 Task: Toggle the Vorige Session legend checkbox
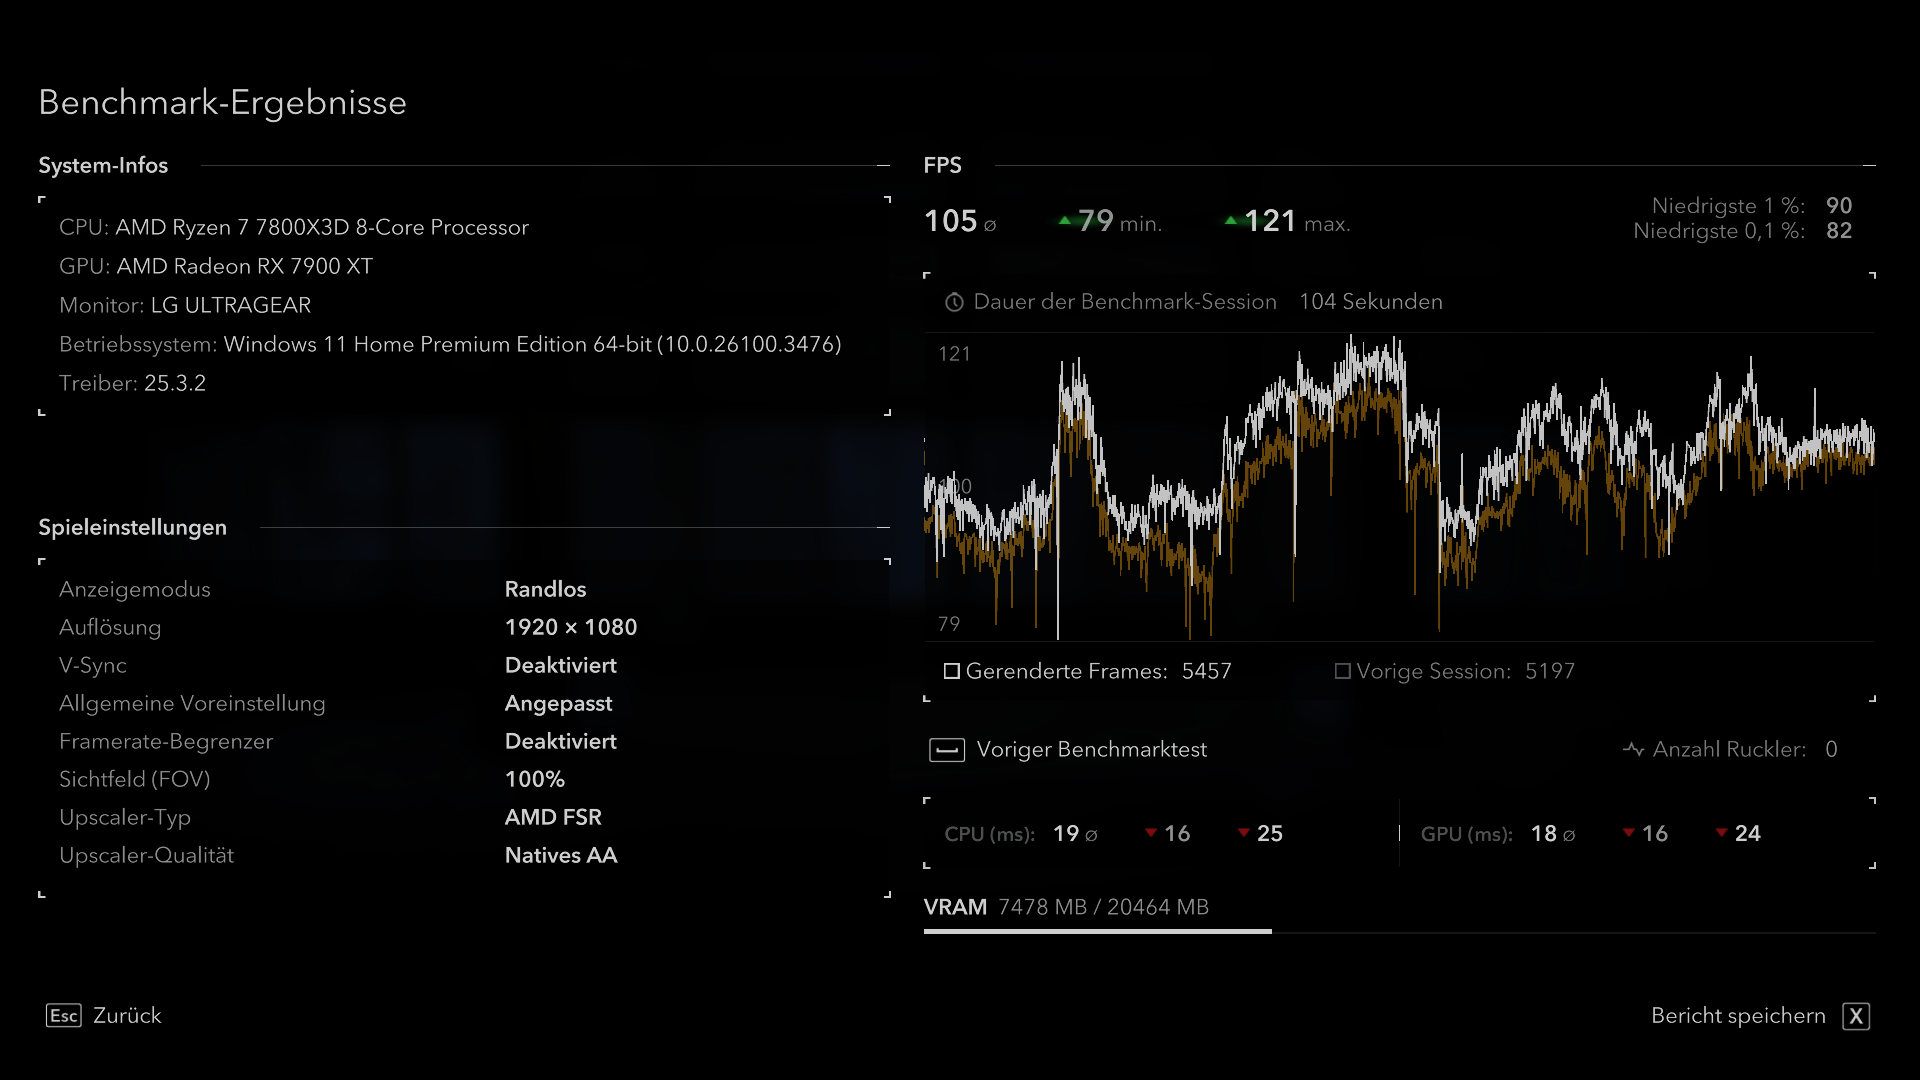click(x=1342, y=671)
